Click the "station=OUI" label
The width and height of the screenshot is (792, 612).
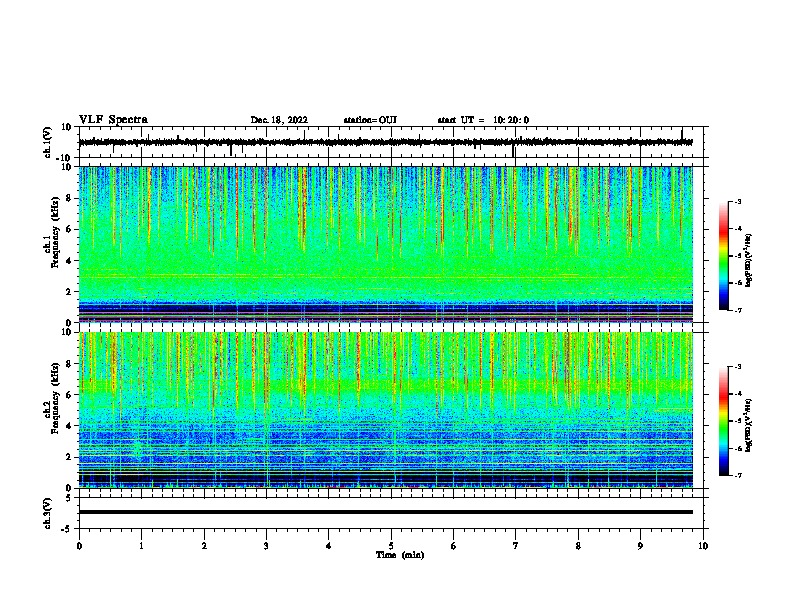(370, 120)
